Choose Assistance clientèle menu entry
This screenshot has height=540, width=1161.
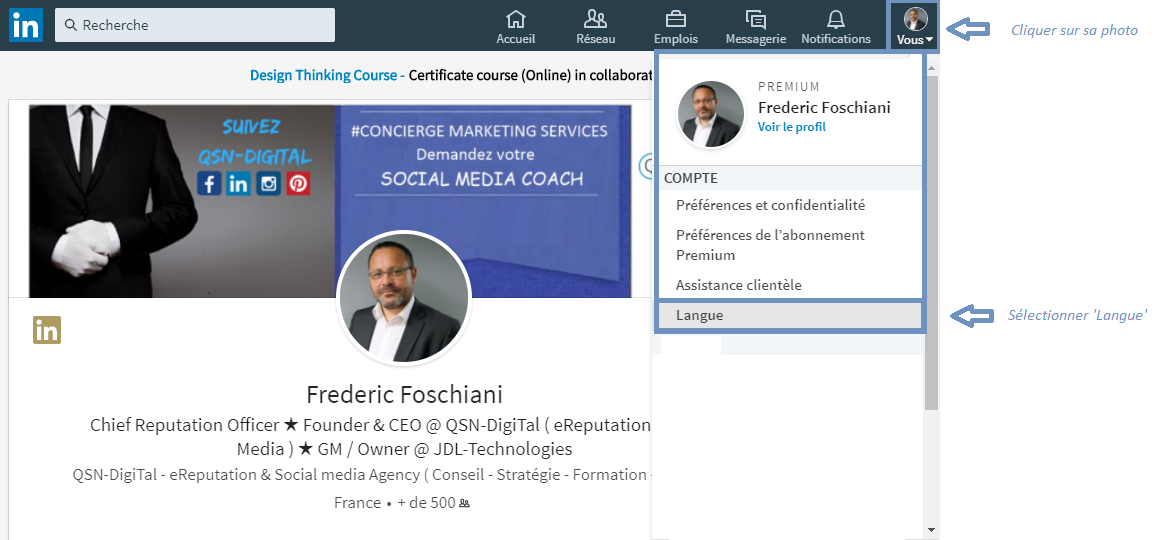pyautogui.click(x=738, y=285)
